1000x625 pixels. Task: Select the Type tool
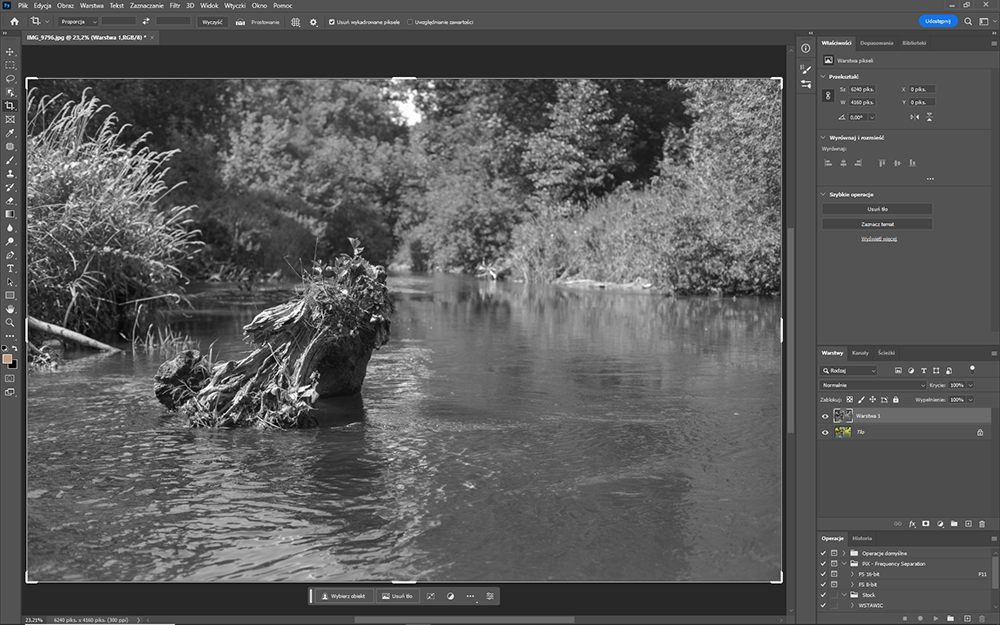pos(10,268)
